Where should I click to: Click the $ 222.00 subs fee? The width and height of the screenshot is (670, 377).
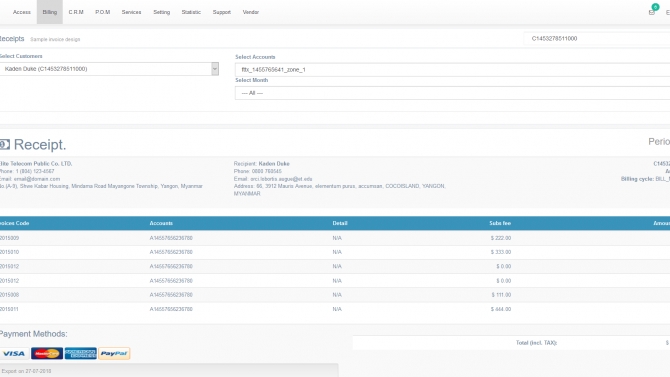click(x=501, y=238)
